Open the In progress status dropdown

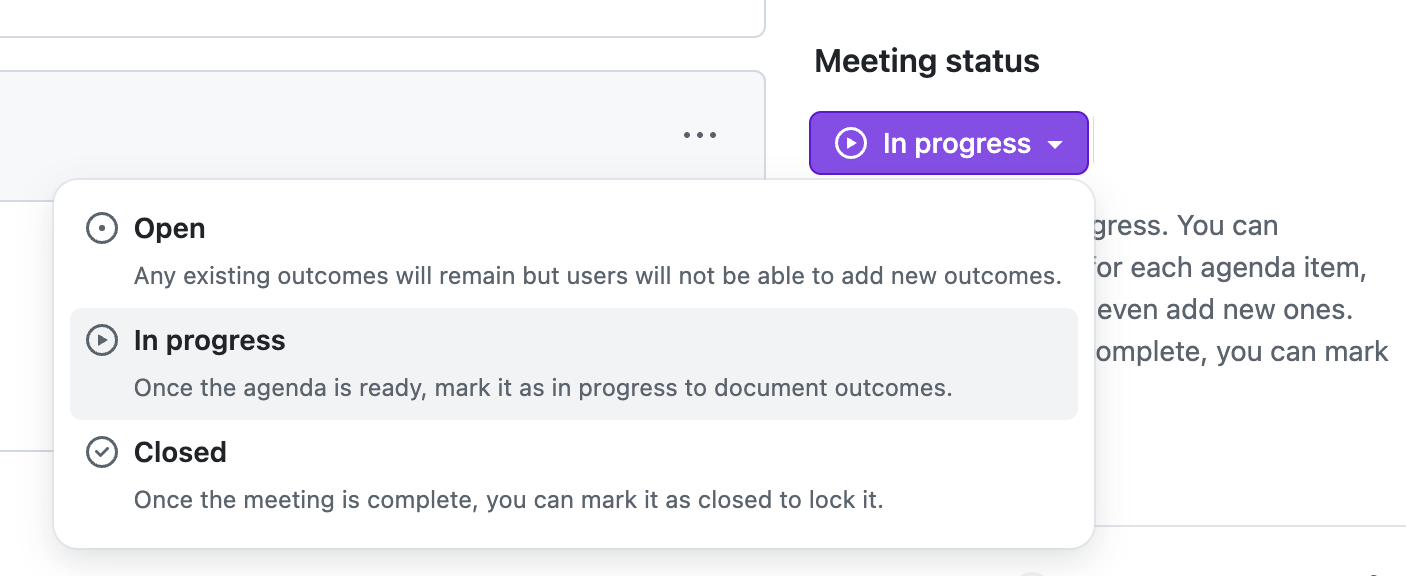(948, 143)
